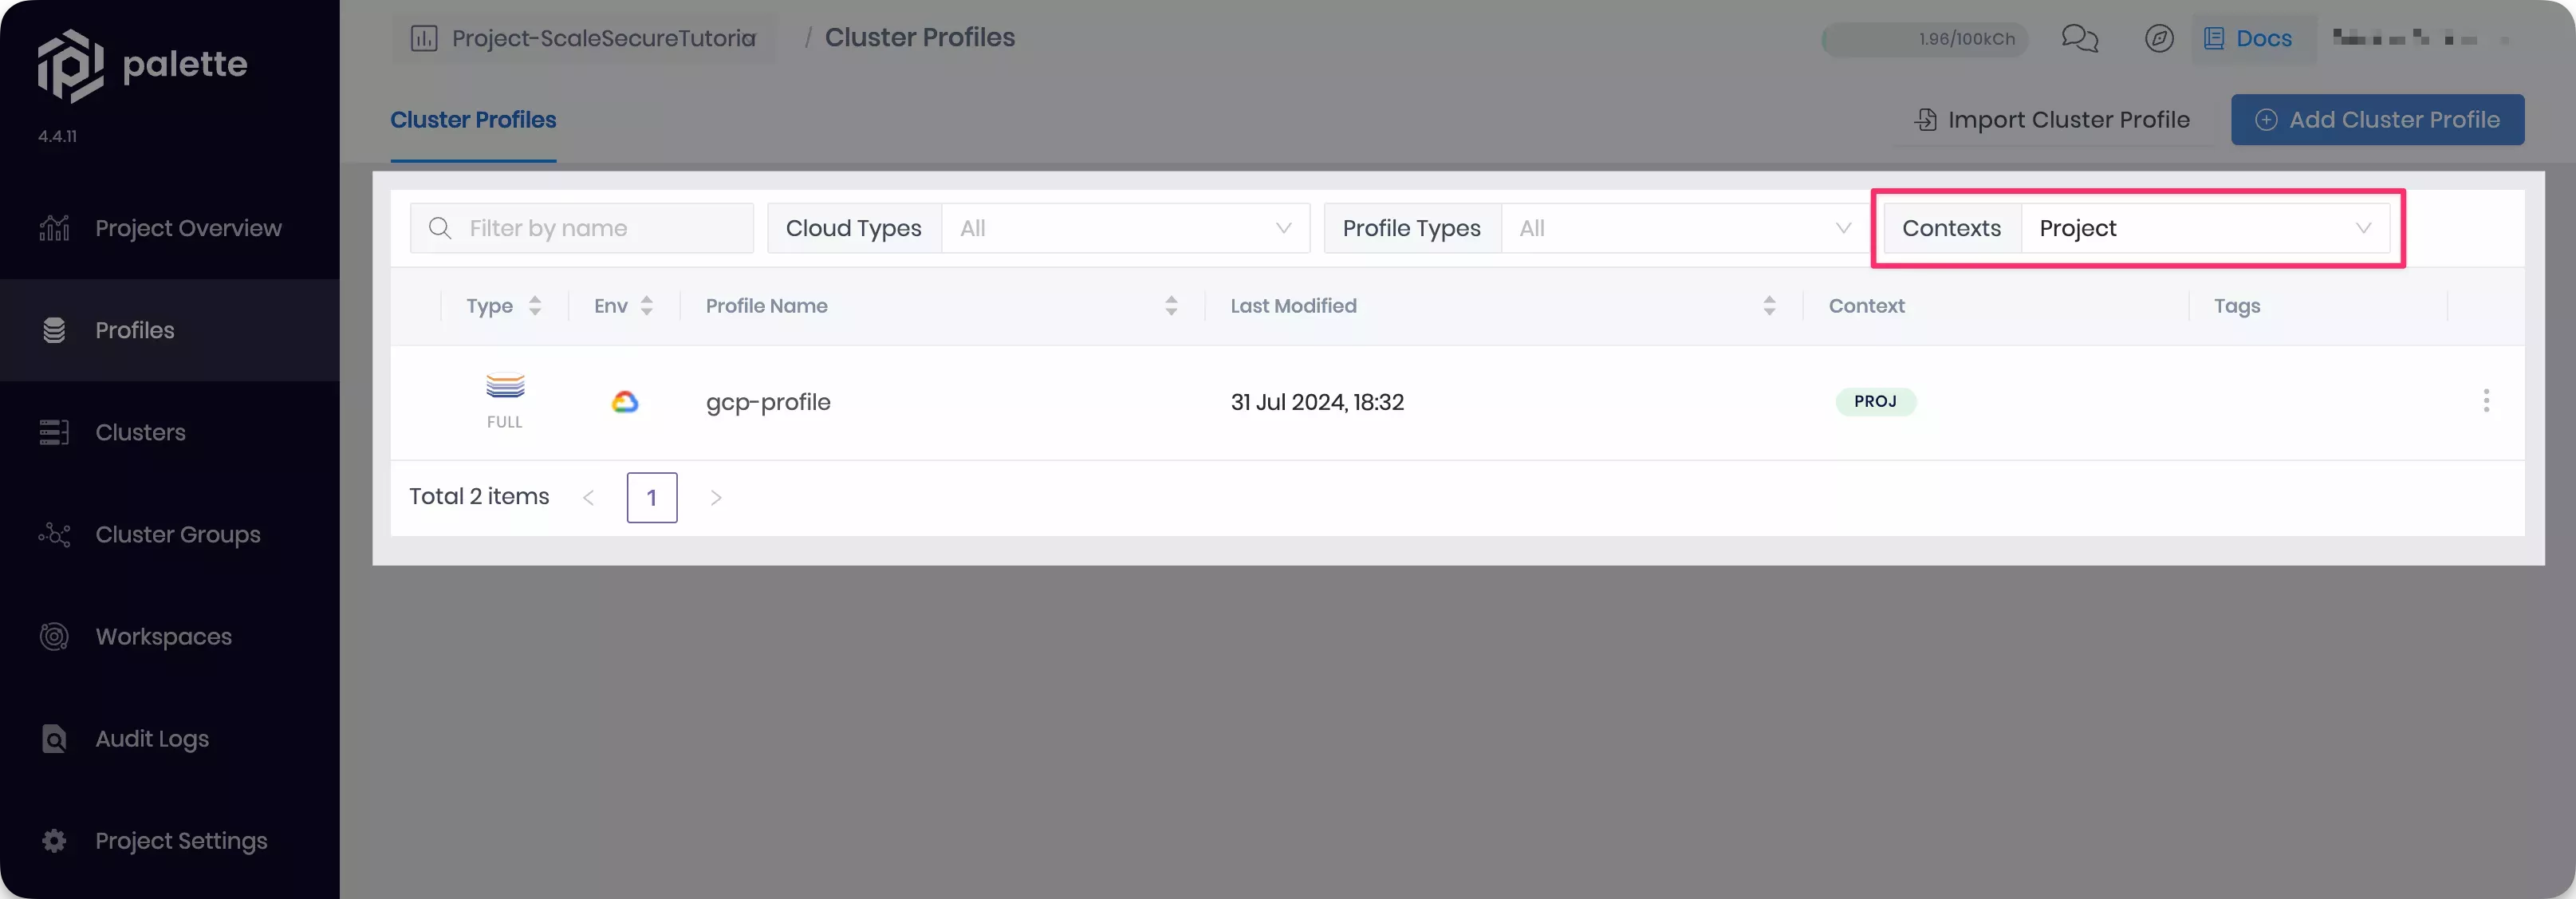The image size is (2576, 899).
Task: Open the Clusters section
Action: (141, 432)
